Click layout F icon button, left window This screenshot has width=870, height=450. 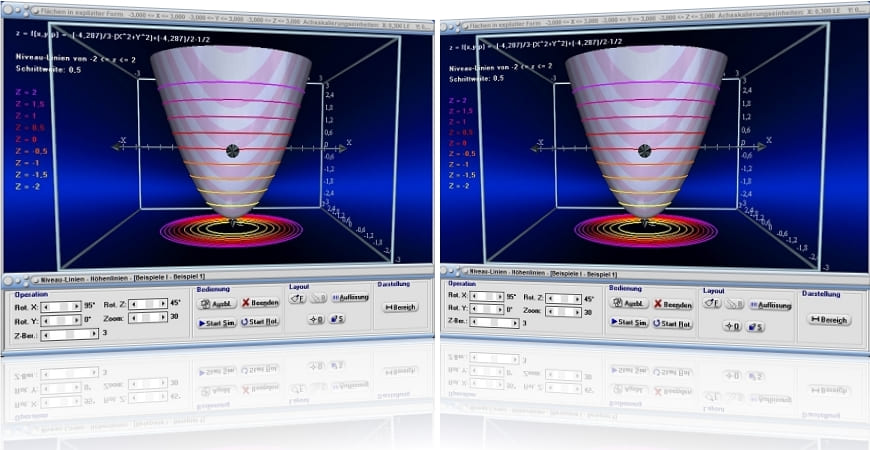[297, 299]
